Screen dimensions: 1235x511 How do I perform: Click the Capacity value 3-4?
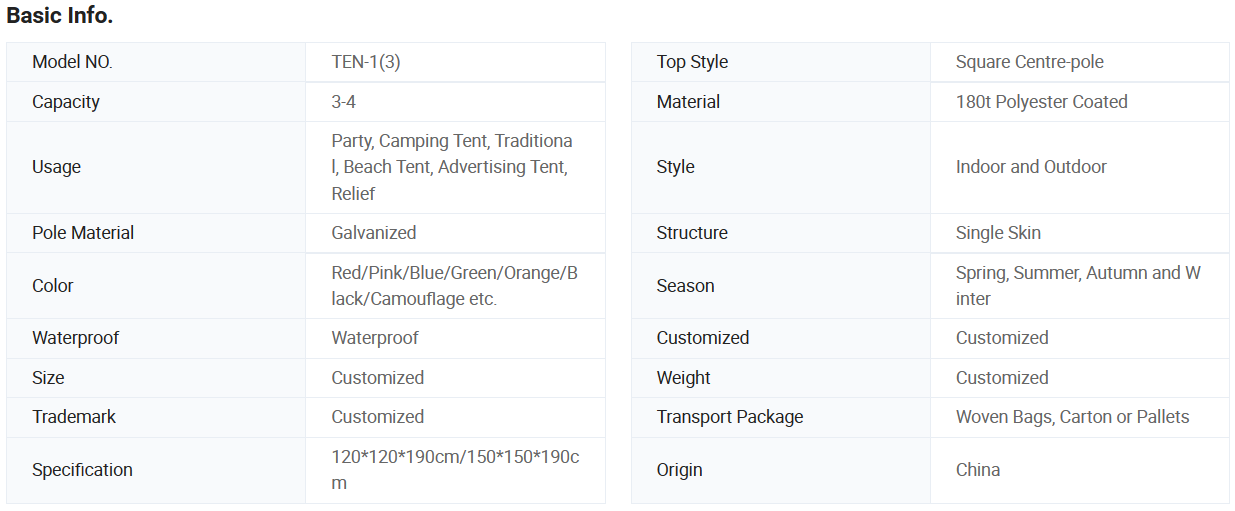click(344, 102)
